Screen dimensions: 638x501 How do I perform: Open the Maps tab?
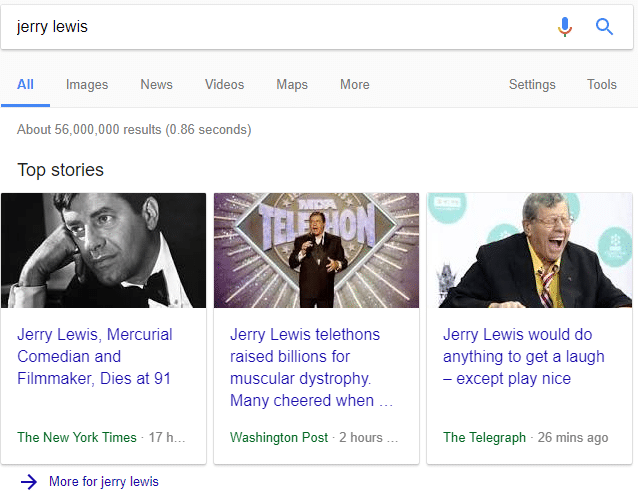[292, 84]
